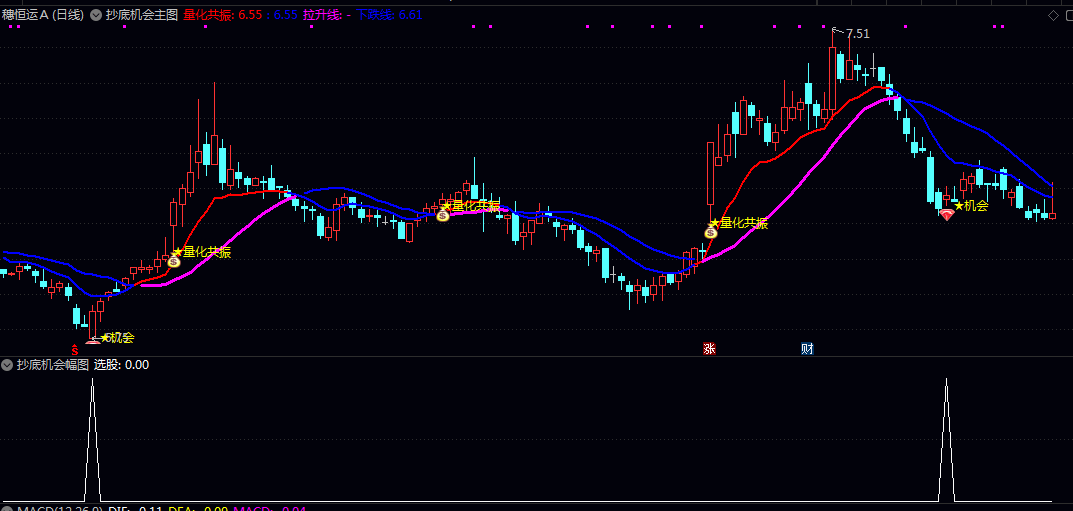Click the red 涨 badge icon
Image resolution: width=1073 pixels, height=511 pixels.
click(x=709, y=349)
